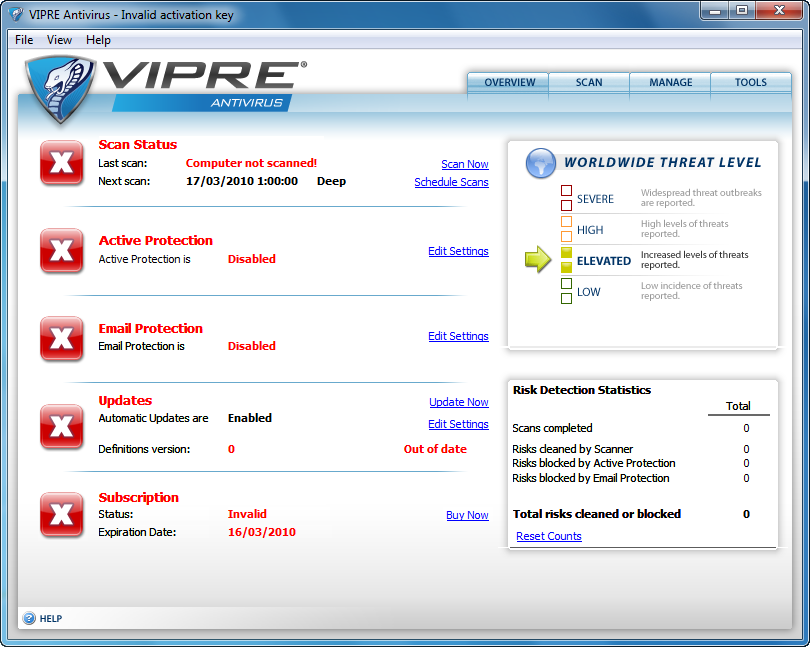This screenshot has width=810, height=647.
Task: Open the View menu
Action: click(x=59, y=40)
